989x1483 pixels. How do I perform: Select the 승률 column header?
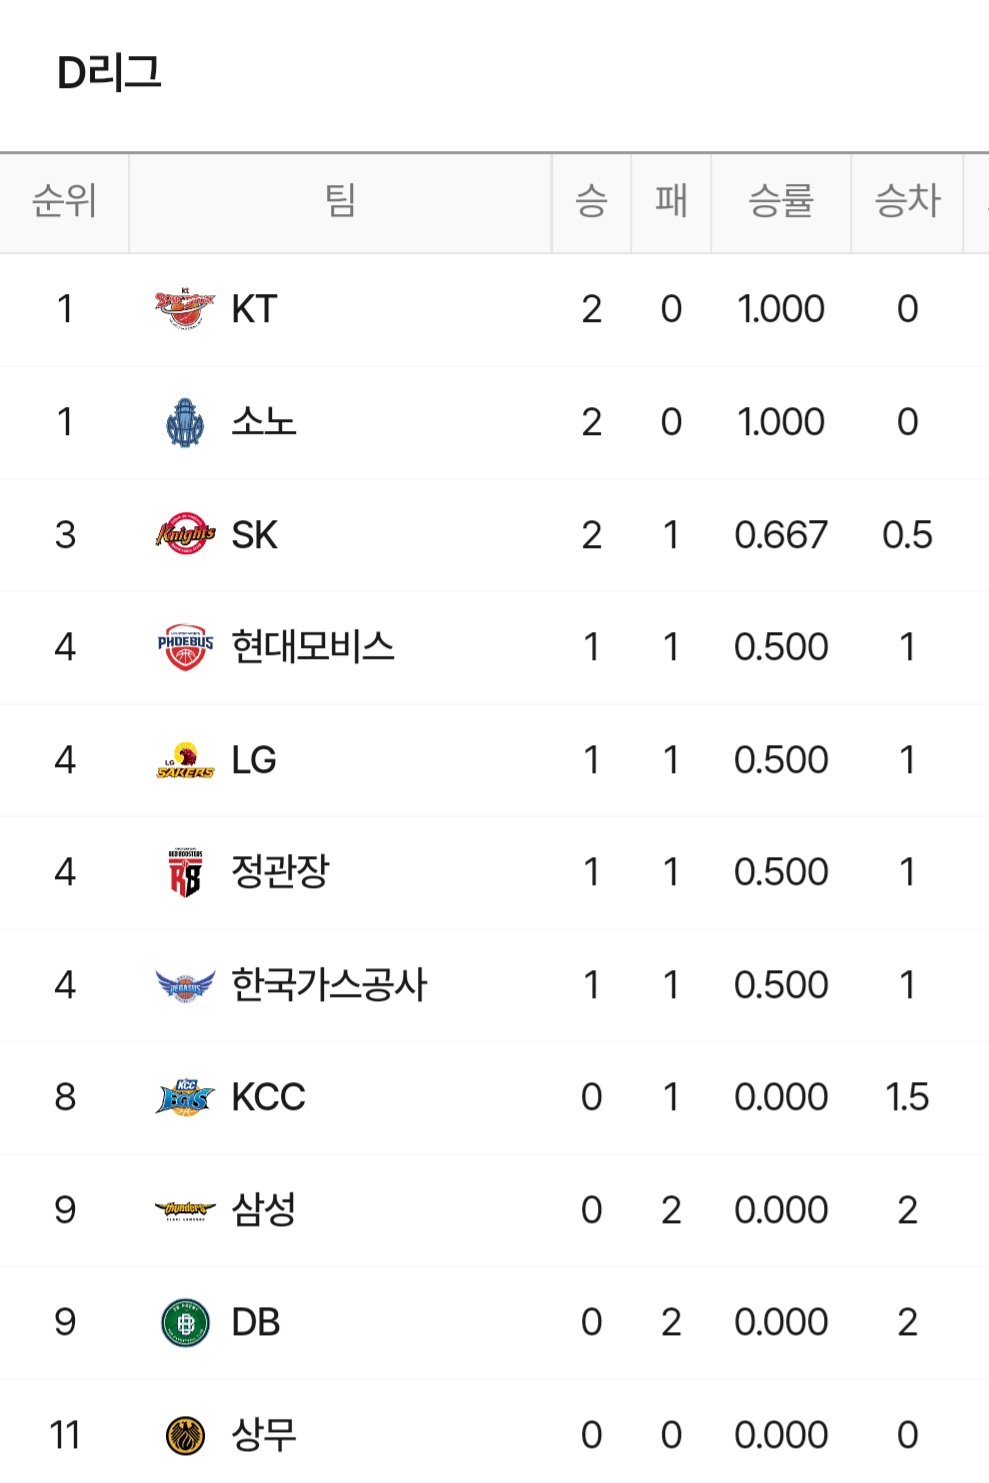(x=780, y=201)
